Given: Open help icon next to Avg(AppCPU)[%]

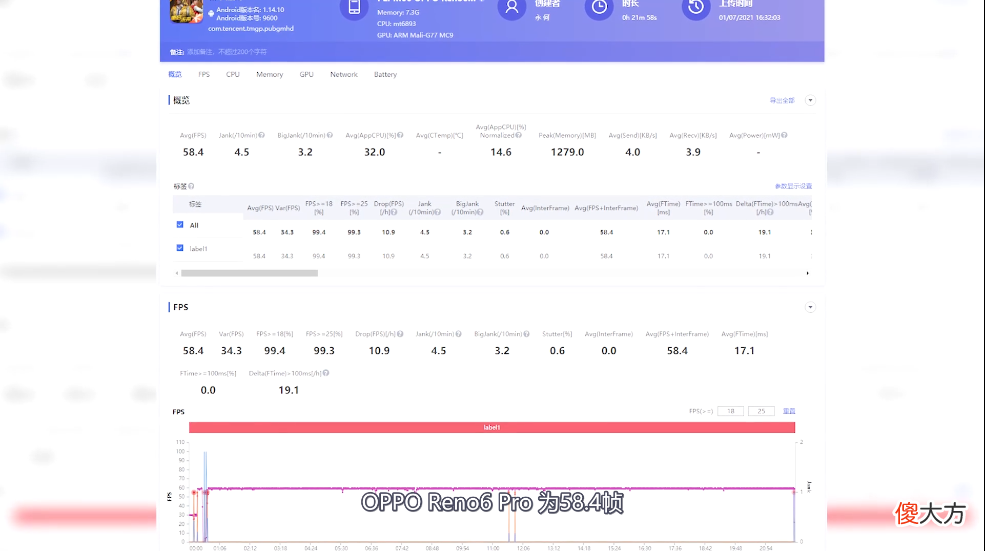Looking at the screenshot, I should [400, 135].
